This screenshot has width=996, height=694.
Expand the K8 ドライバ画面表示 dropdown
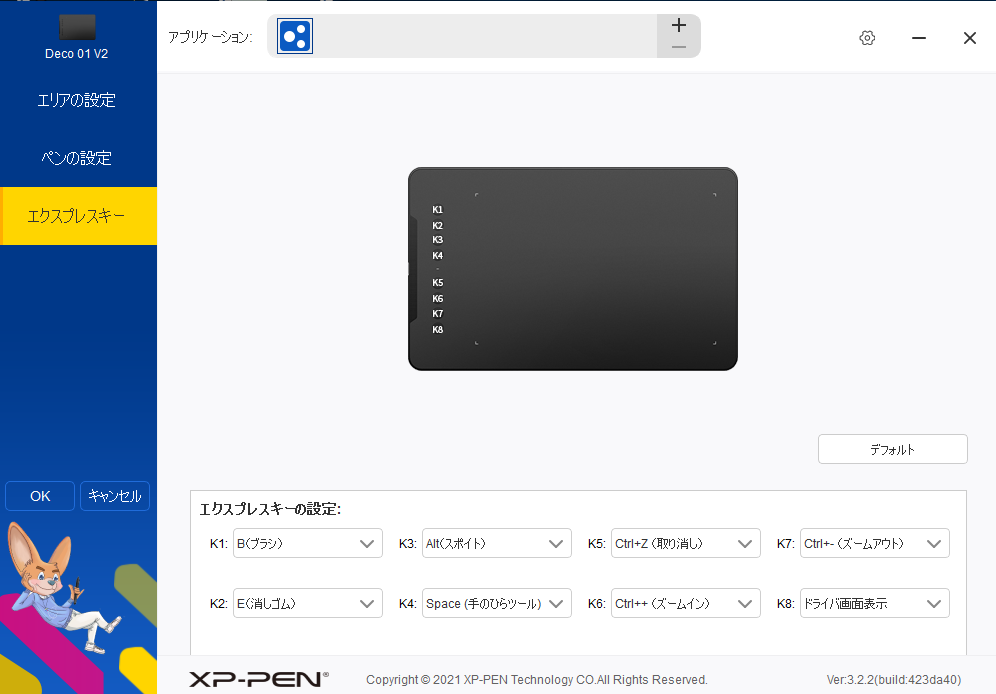click(875, 603)
